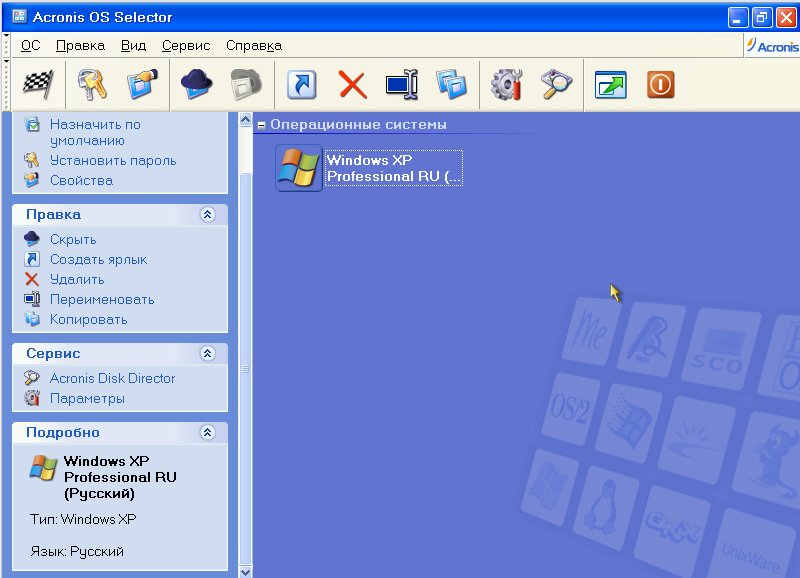Launch Disk Director via magnifier toolbar icon
The width and height of the screenshot is (800, 578).
coord(557,85)
